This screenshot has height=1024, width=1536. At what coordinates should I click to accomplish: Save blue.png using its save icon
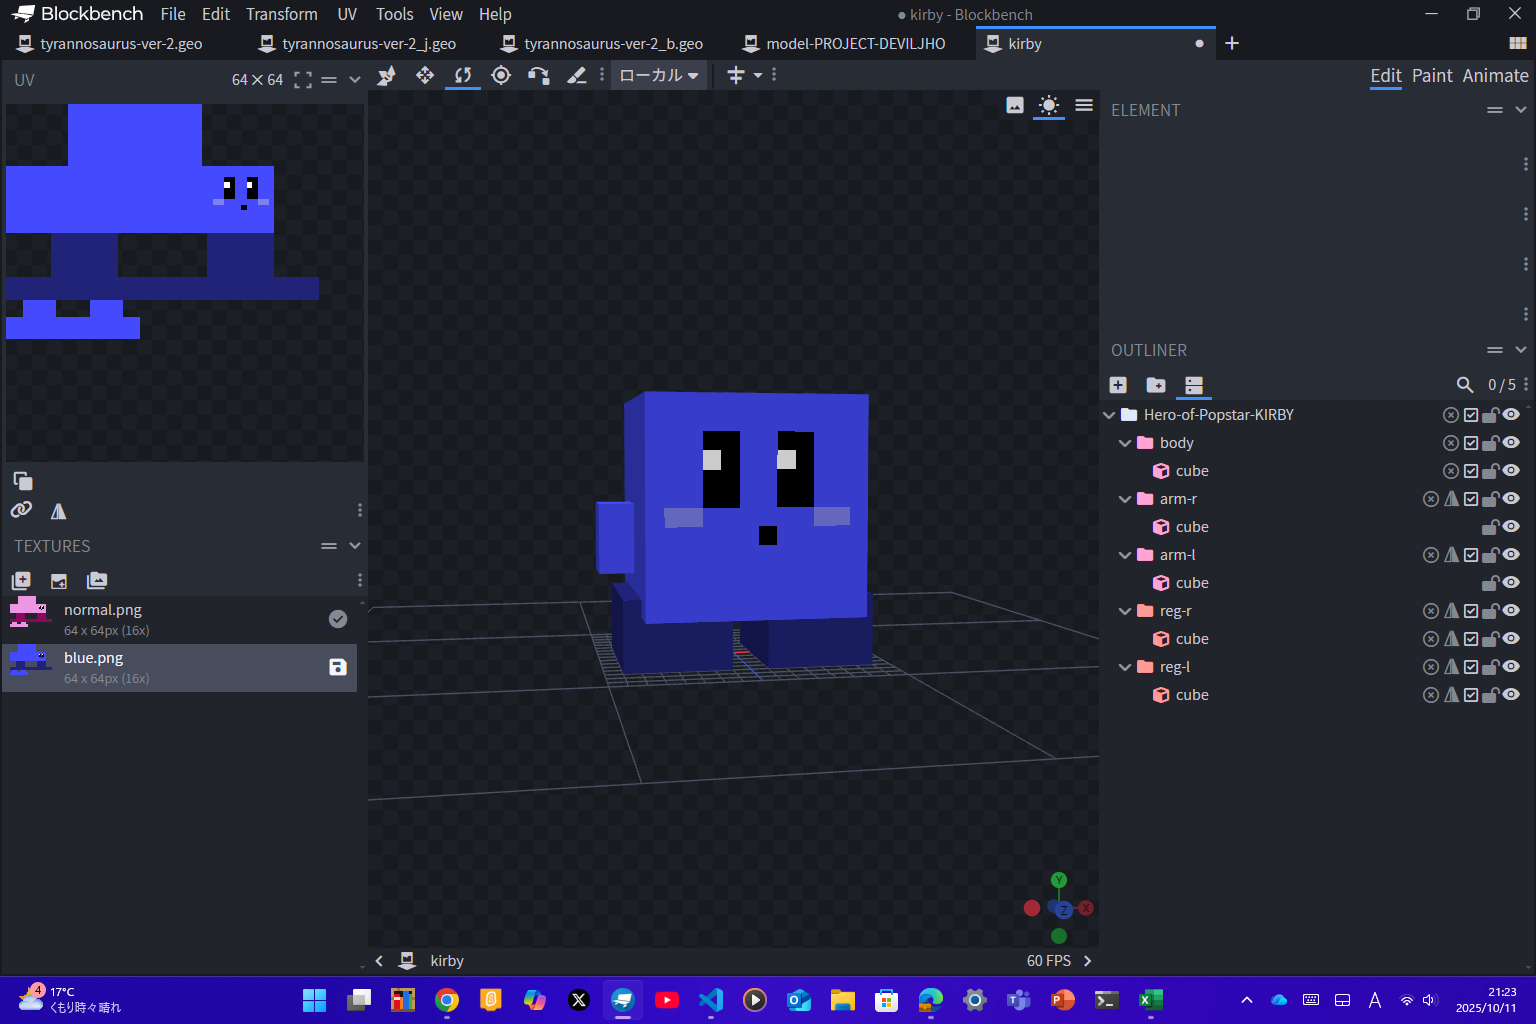click(x=338, y=667)
